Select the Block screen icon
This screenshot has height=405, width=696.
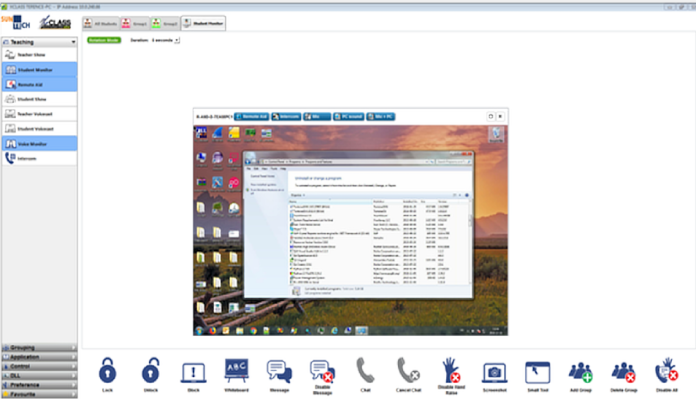tap(194, 372)
